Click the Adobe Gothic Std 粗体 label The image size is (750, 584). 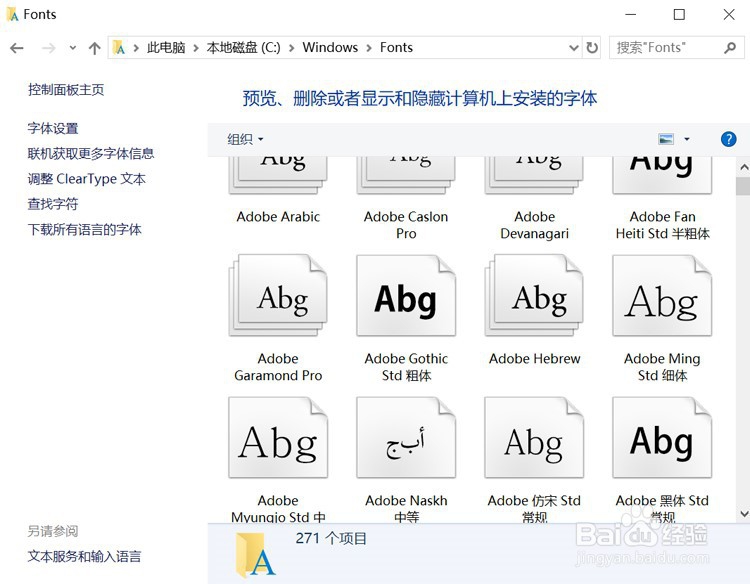406,367
